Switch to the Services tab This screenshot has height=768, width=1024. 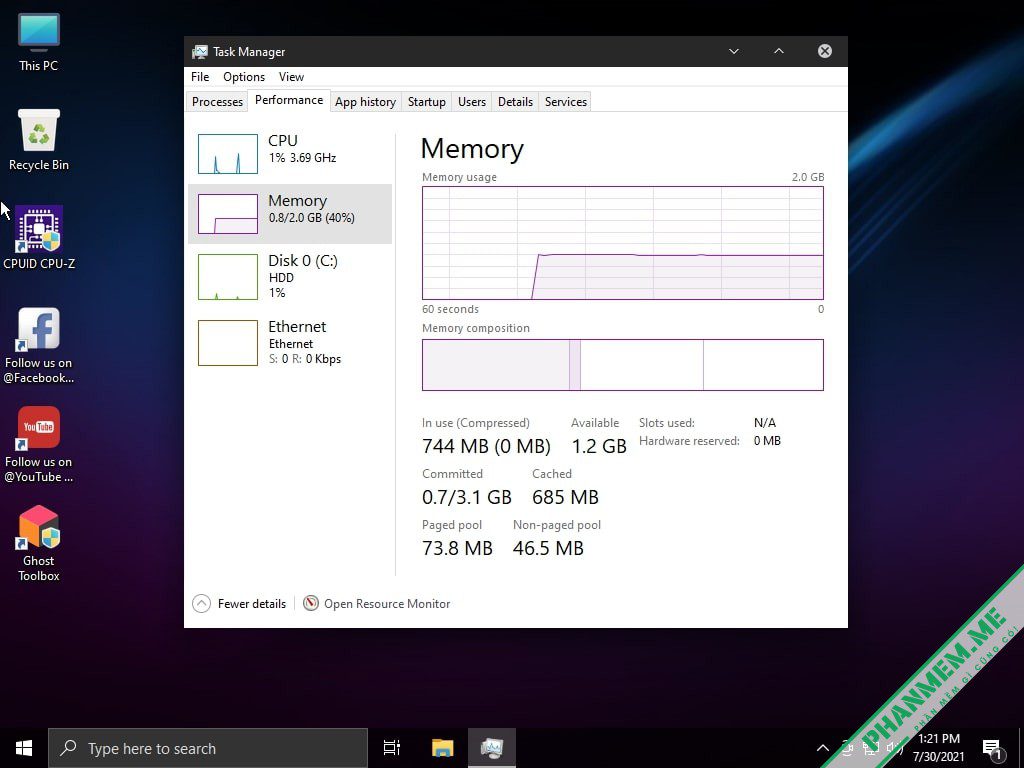pos(566,102)
